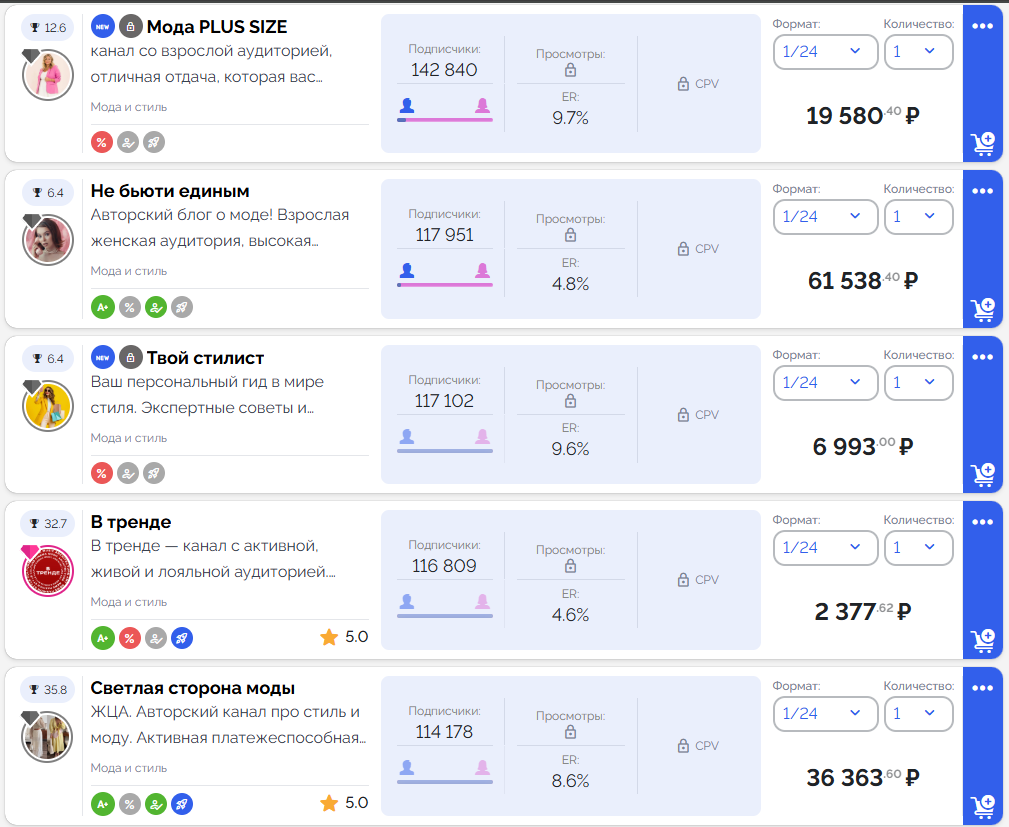Click trophy rating 35.8 badge
Screen dimensions: 1009x827
pyautogui.click(x=48, y=689)
